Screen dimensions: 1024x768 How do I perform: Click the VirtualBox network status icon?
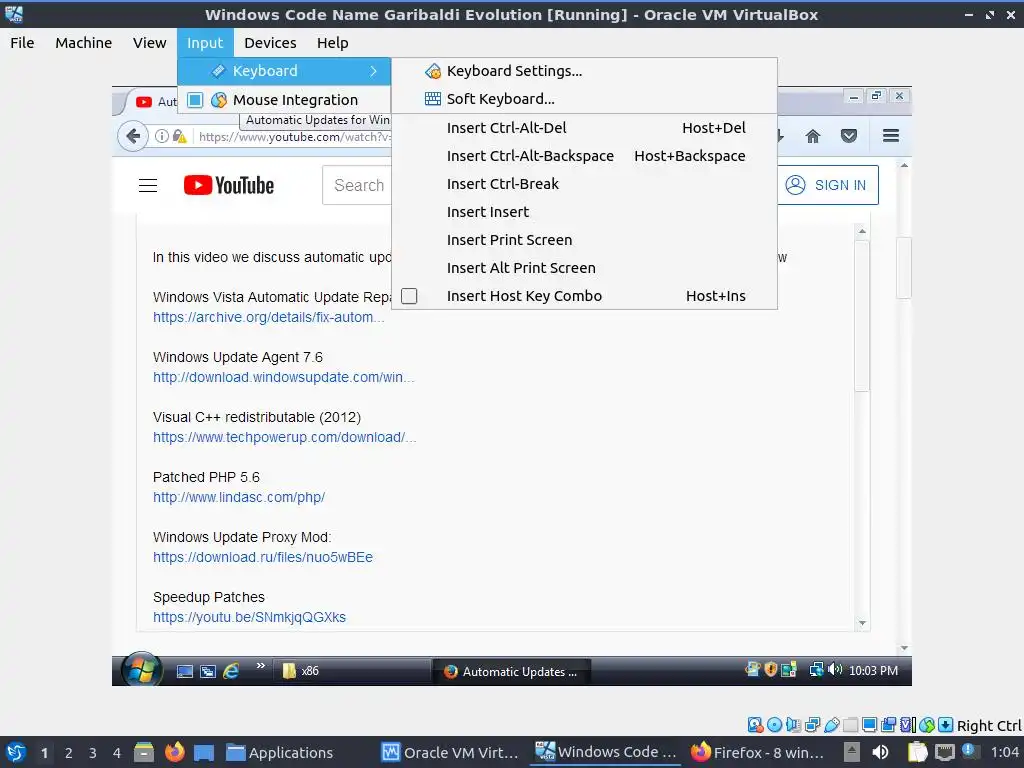pyautogui.click(x=813, y=725)
